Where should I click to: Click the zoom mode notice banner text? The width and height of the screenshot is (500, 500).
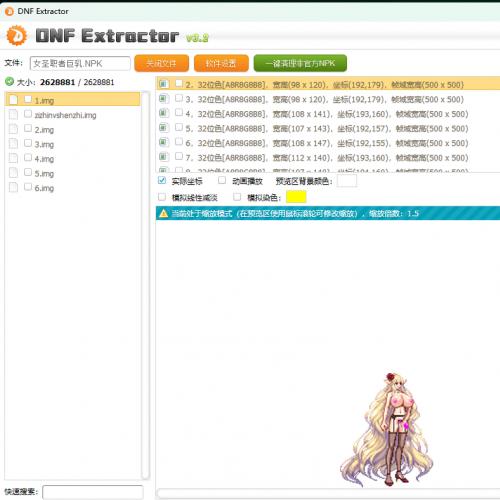click(295, 213)
